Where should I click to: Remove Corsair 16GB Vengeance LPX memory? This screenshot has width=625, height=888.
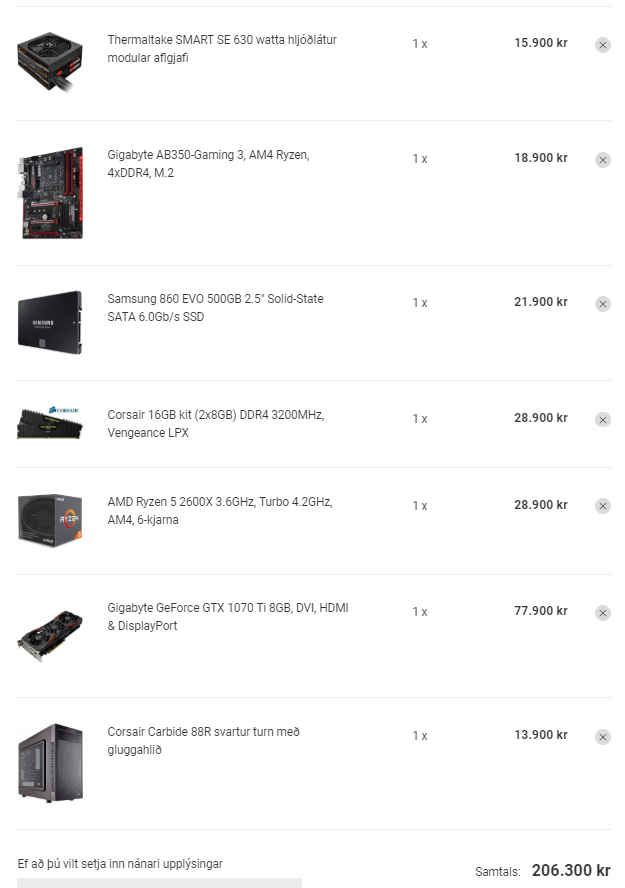coord(603,420)
